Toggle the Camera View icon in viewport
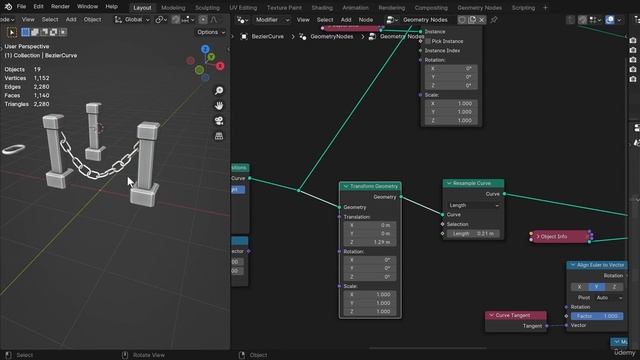The width and height of the screenshot is (640, 360). 219,121
